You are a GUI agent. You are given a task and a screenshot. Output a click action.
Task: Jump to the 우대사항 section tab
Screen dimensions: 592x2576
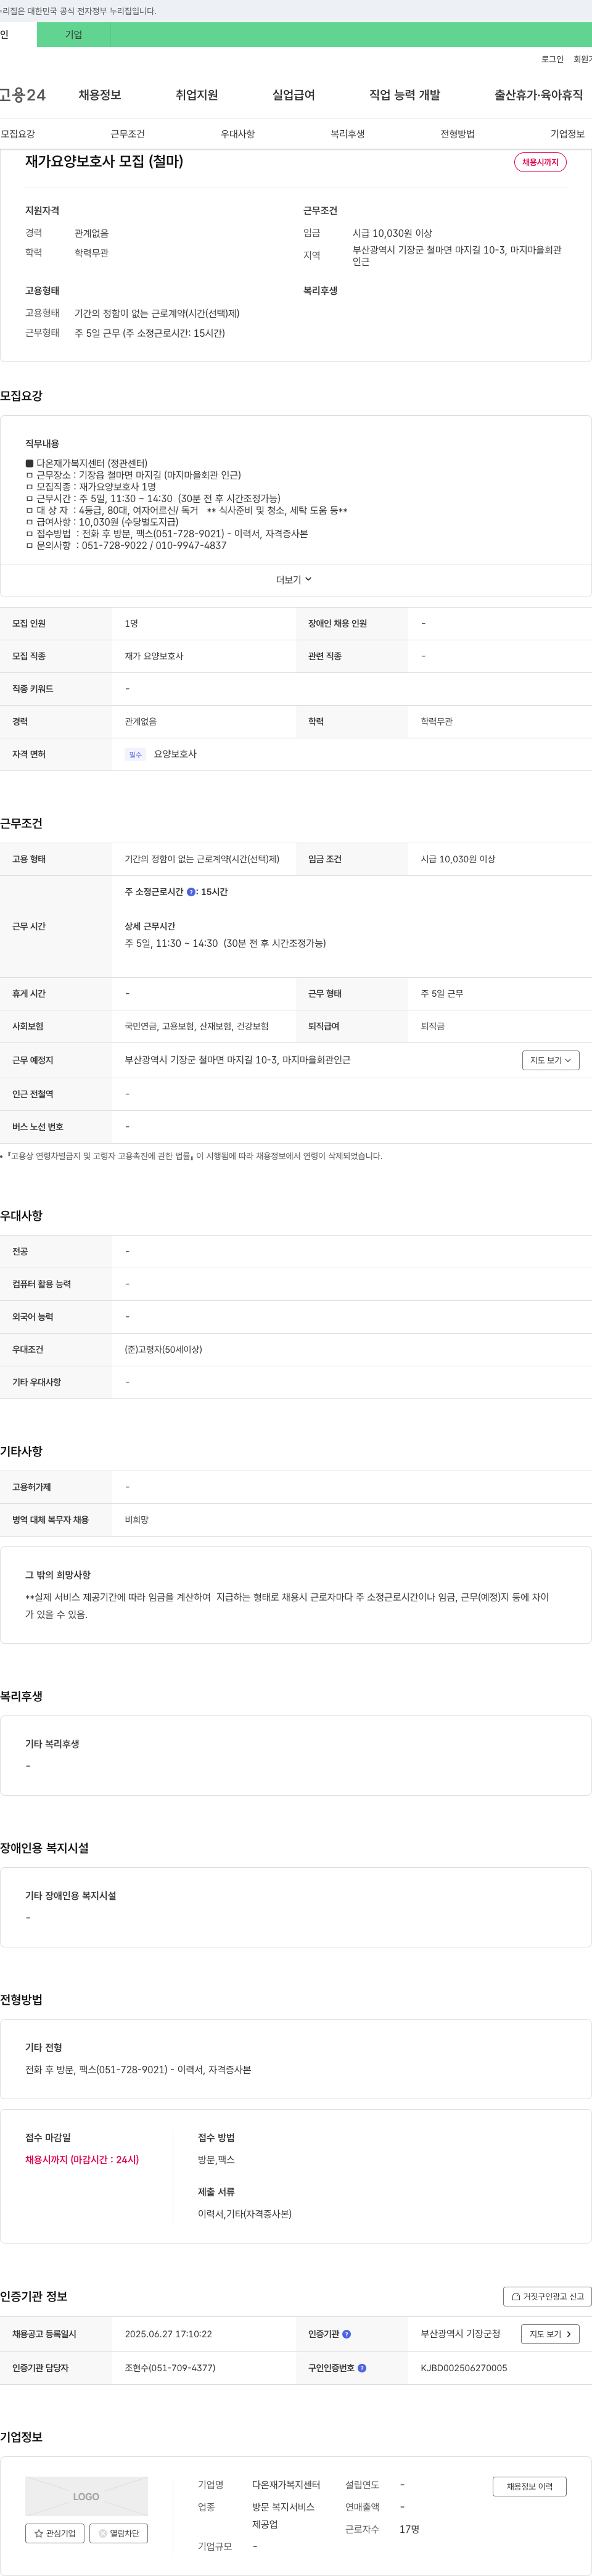point(238,134)
